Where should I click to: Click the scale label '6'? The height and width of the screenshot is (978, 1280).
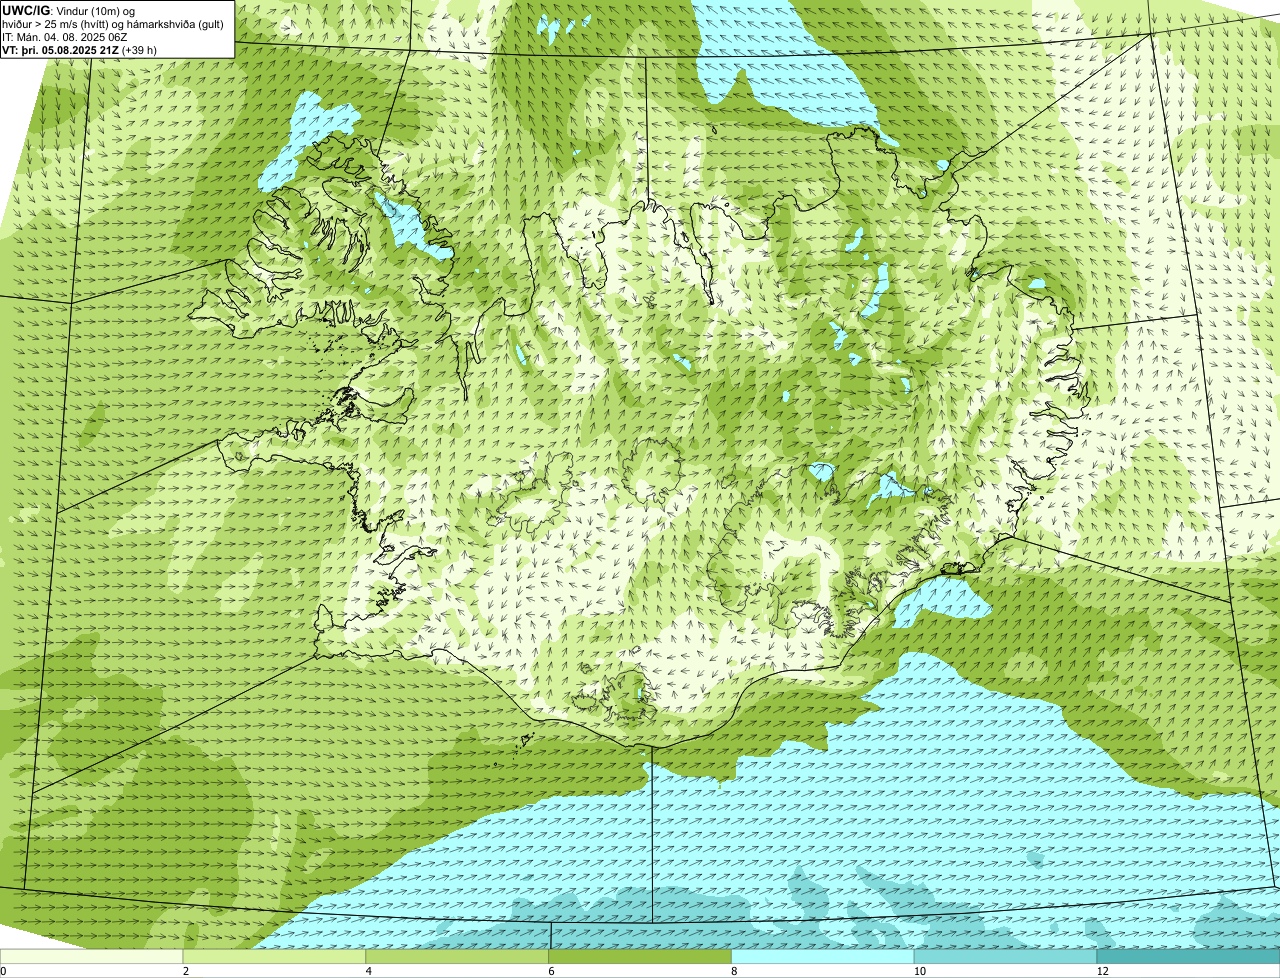tap(551, 971)
